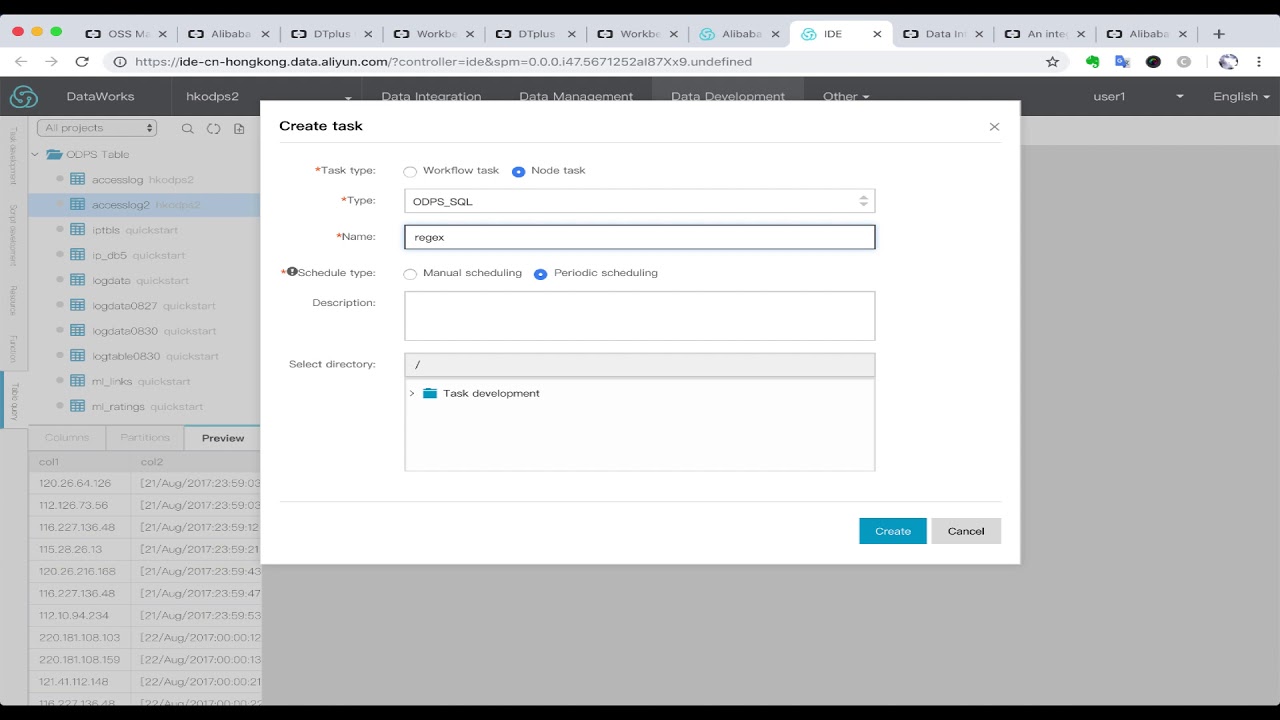The height and width of the screenshot is (720, 1280).
Task: Click the cell with IP 120.26.64.126
Action: 80,483
